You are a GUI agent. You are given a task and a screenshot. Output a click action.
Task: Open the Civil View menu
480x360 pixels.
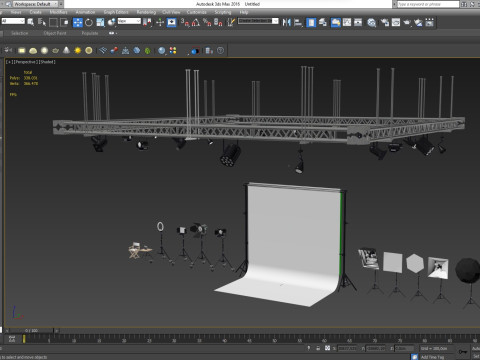tap(171, 12)
